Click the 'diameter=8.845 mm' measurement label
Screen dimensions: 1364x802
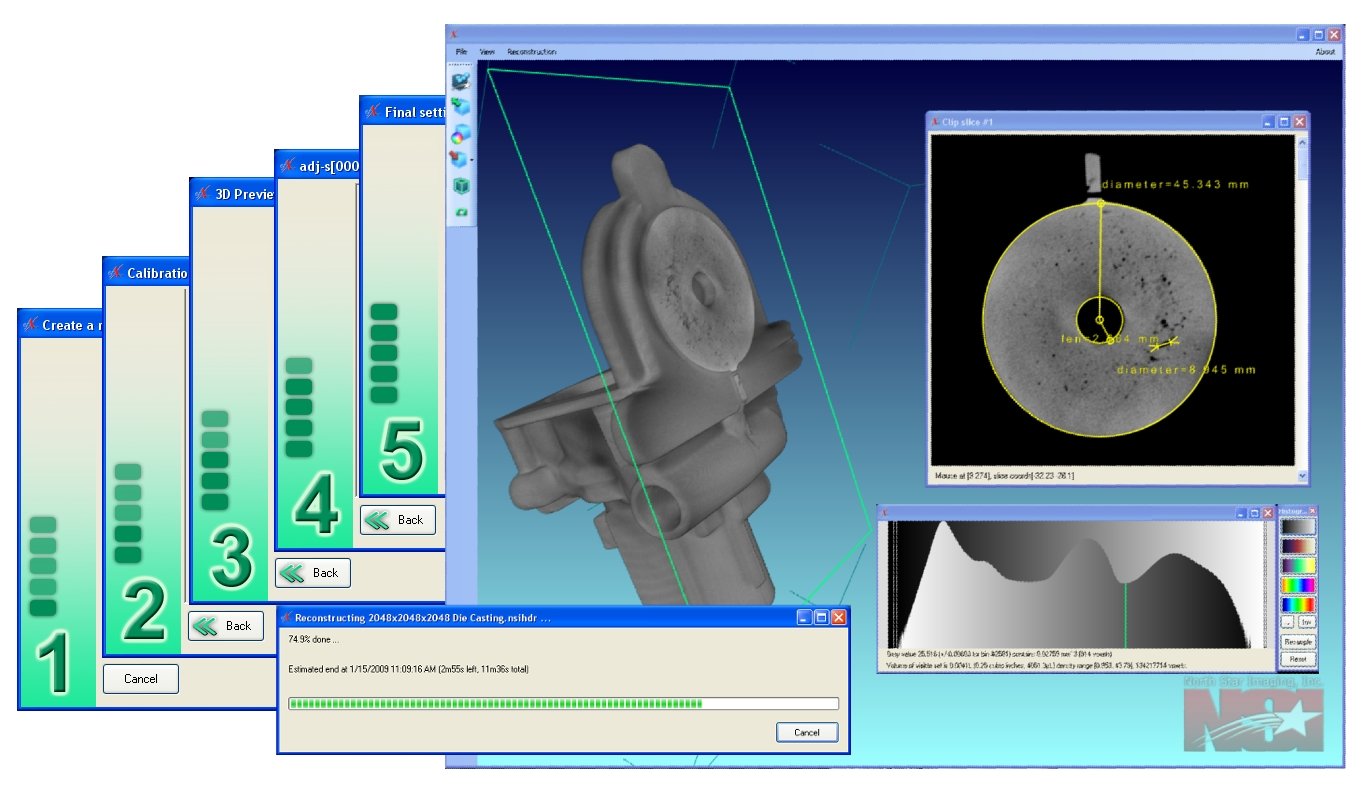pyautogui.click(x=1186, y=369)
